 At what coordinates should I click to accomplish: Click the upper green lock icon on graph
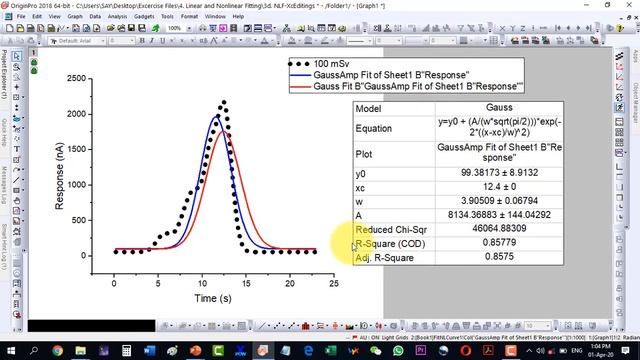[x=34, y=62]
